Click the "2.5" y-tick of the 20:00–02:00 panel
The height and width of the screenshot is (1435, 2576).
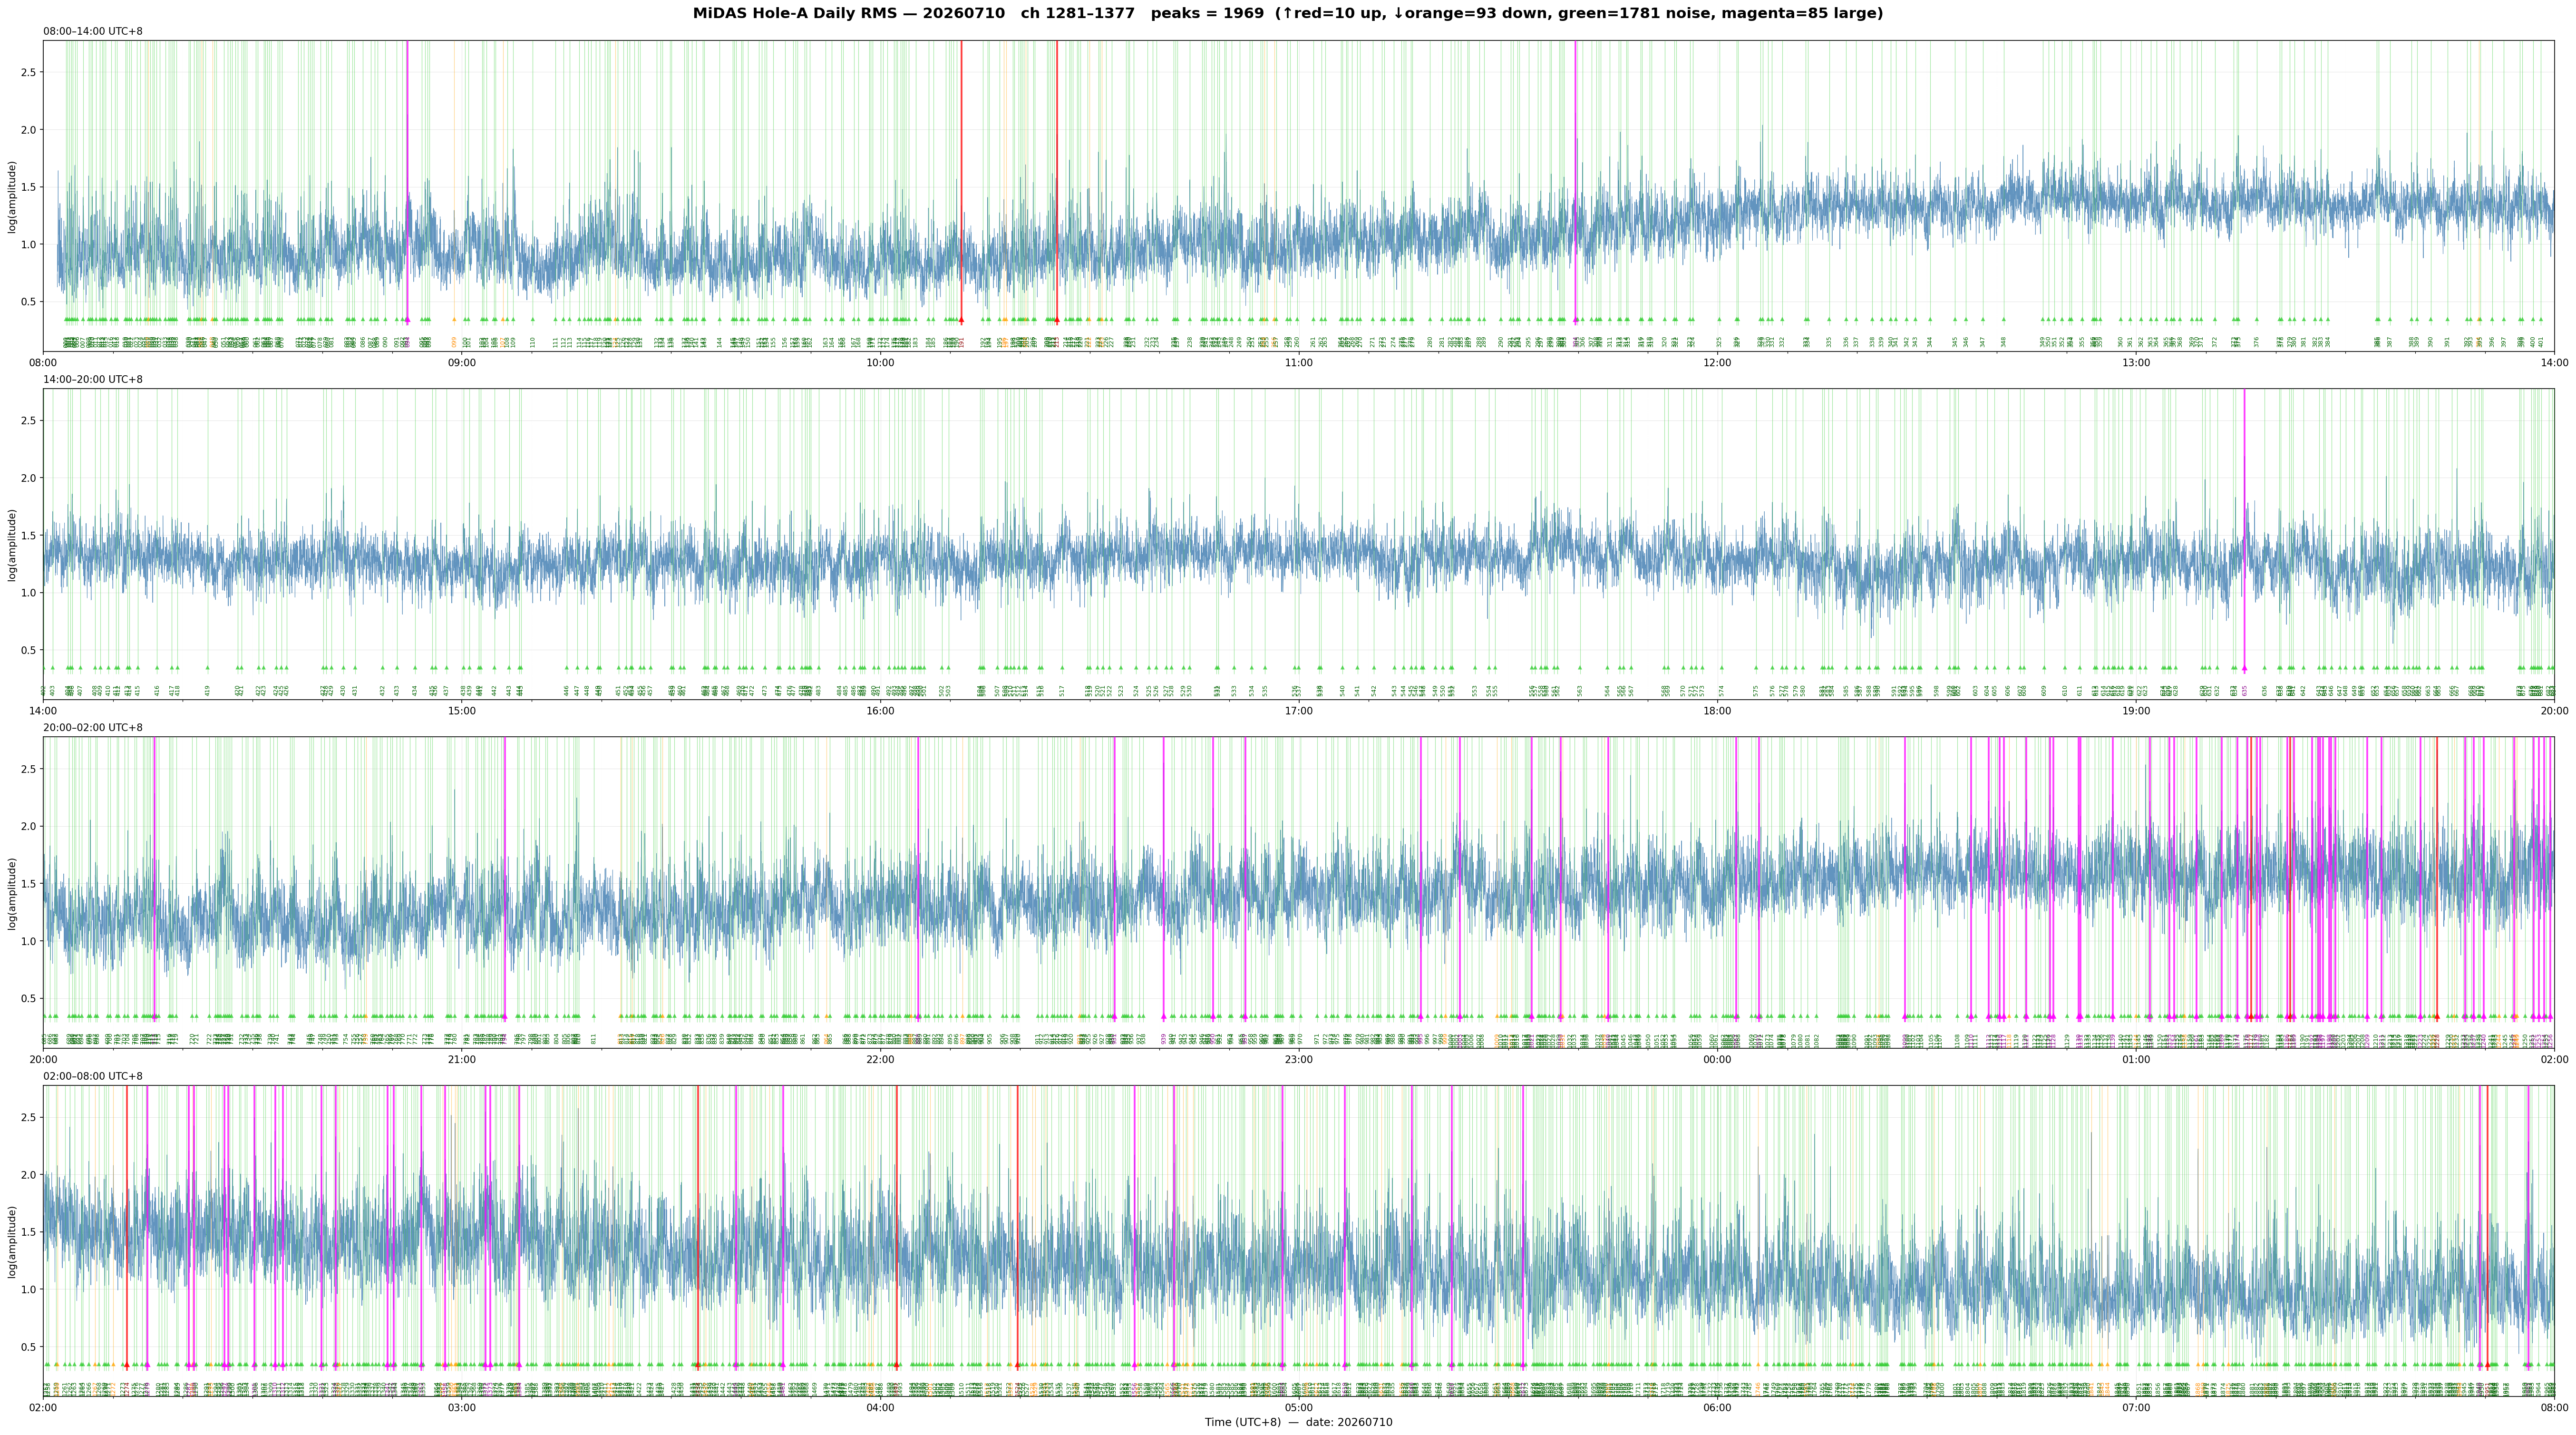[x=29, y=769]
